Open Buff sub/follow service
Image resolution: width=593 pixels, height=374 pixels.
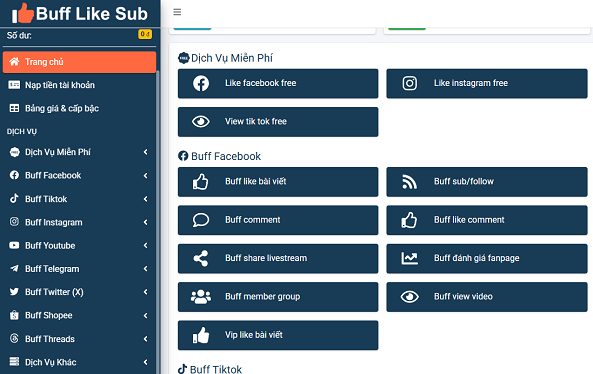[x=487, y=182]
